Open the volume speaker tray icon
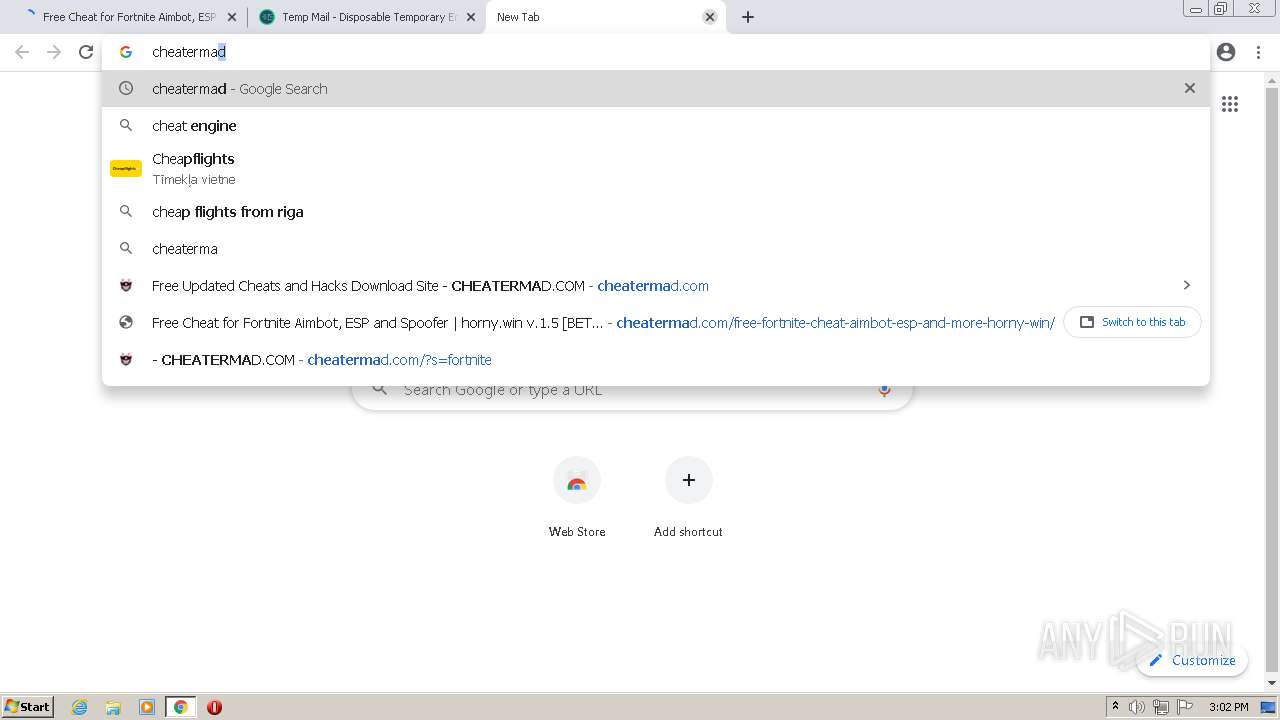The image size is (1280, 720). pyautogui.click(x=1137, y=707)
